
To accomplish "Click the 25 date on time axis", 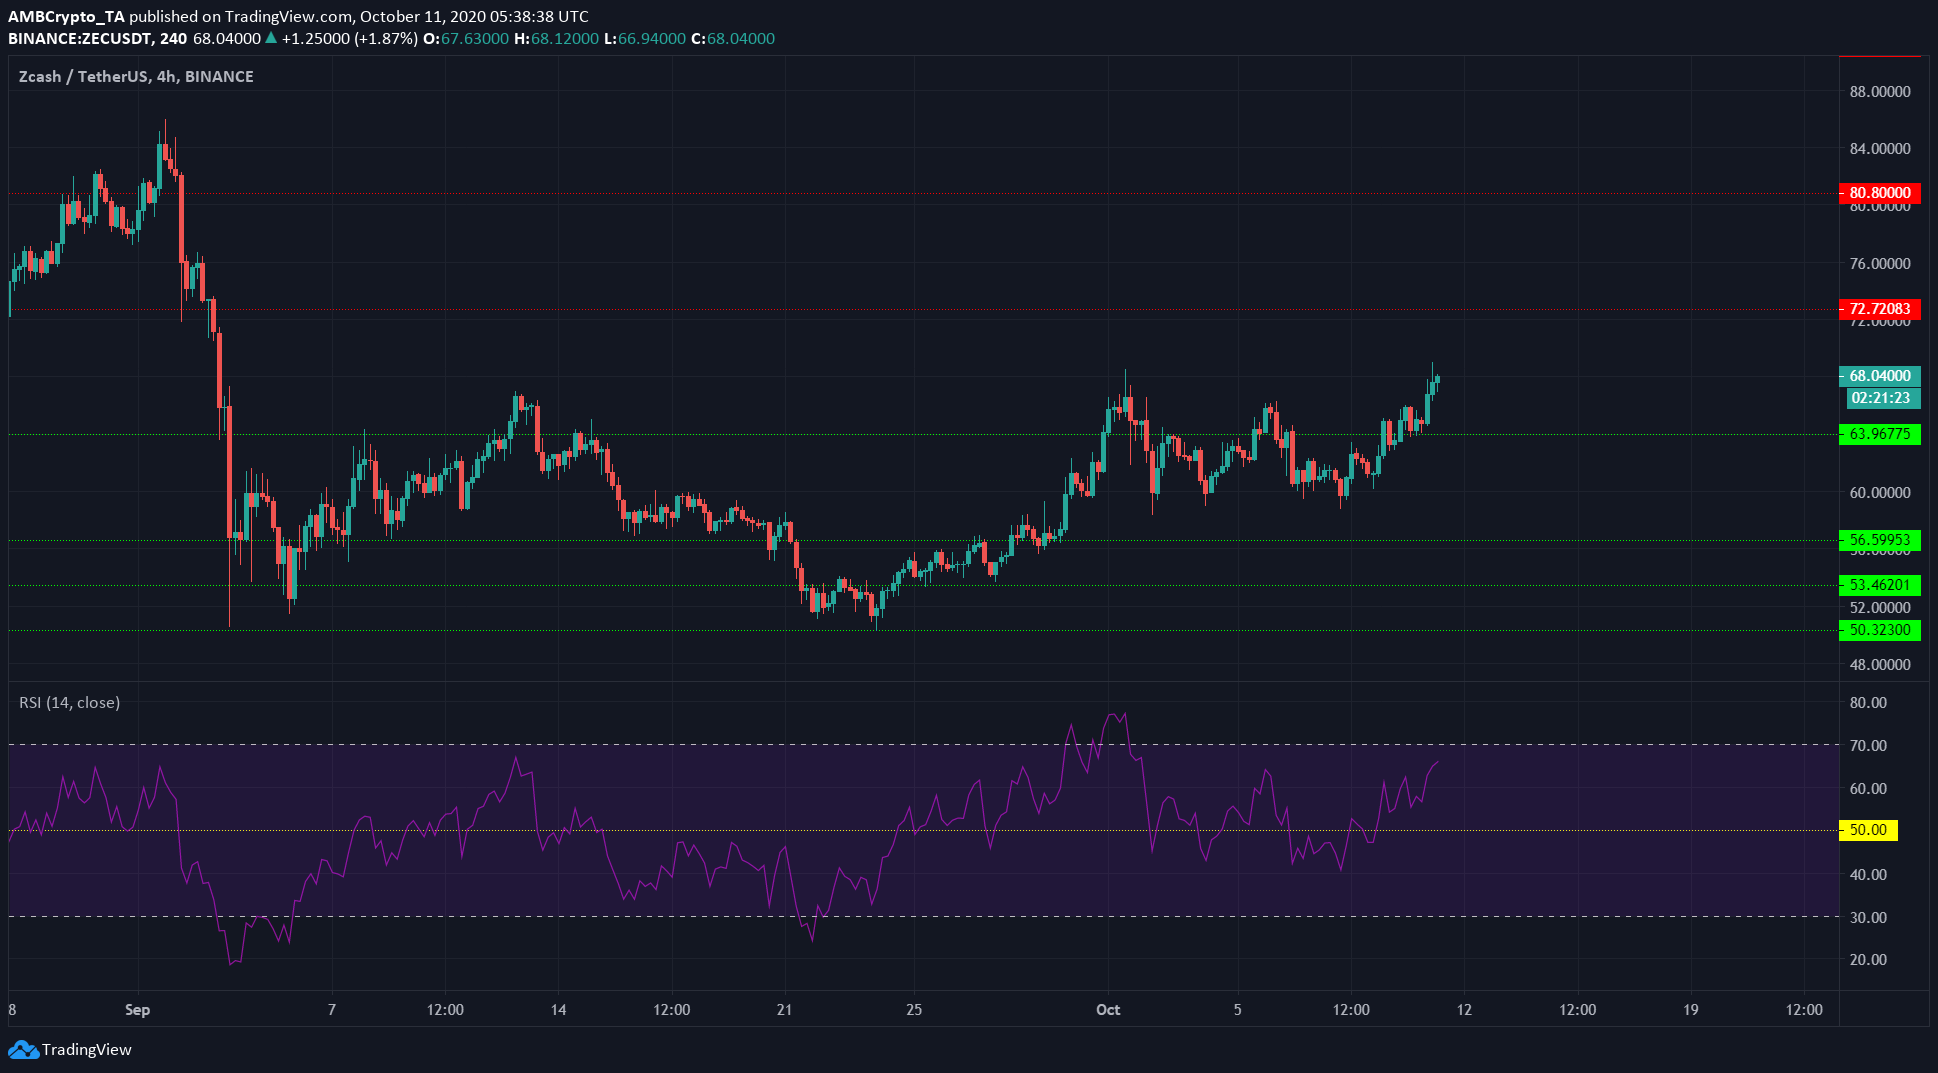I will click(x=914, y=1010).
